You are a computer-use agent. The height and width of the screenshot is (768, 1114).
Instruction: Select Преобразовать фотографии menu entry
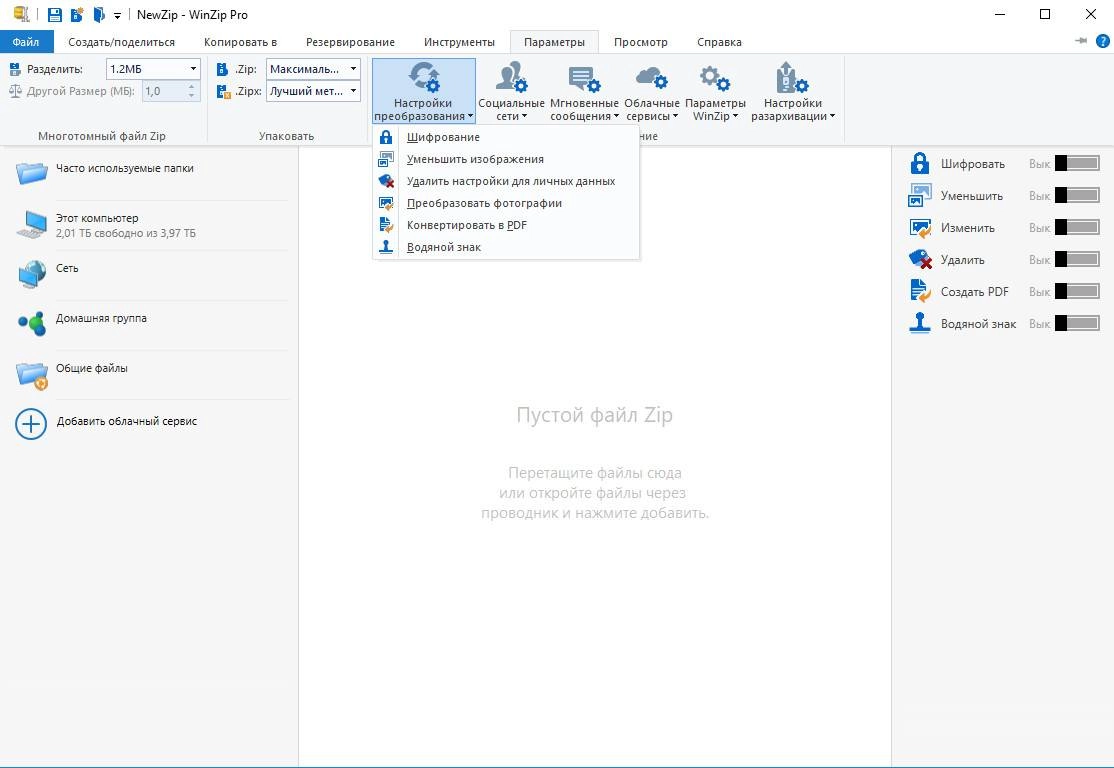pyautogui.click(x=506, y=203)
